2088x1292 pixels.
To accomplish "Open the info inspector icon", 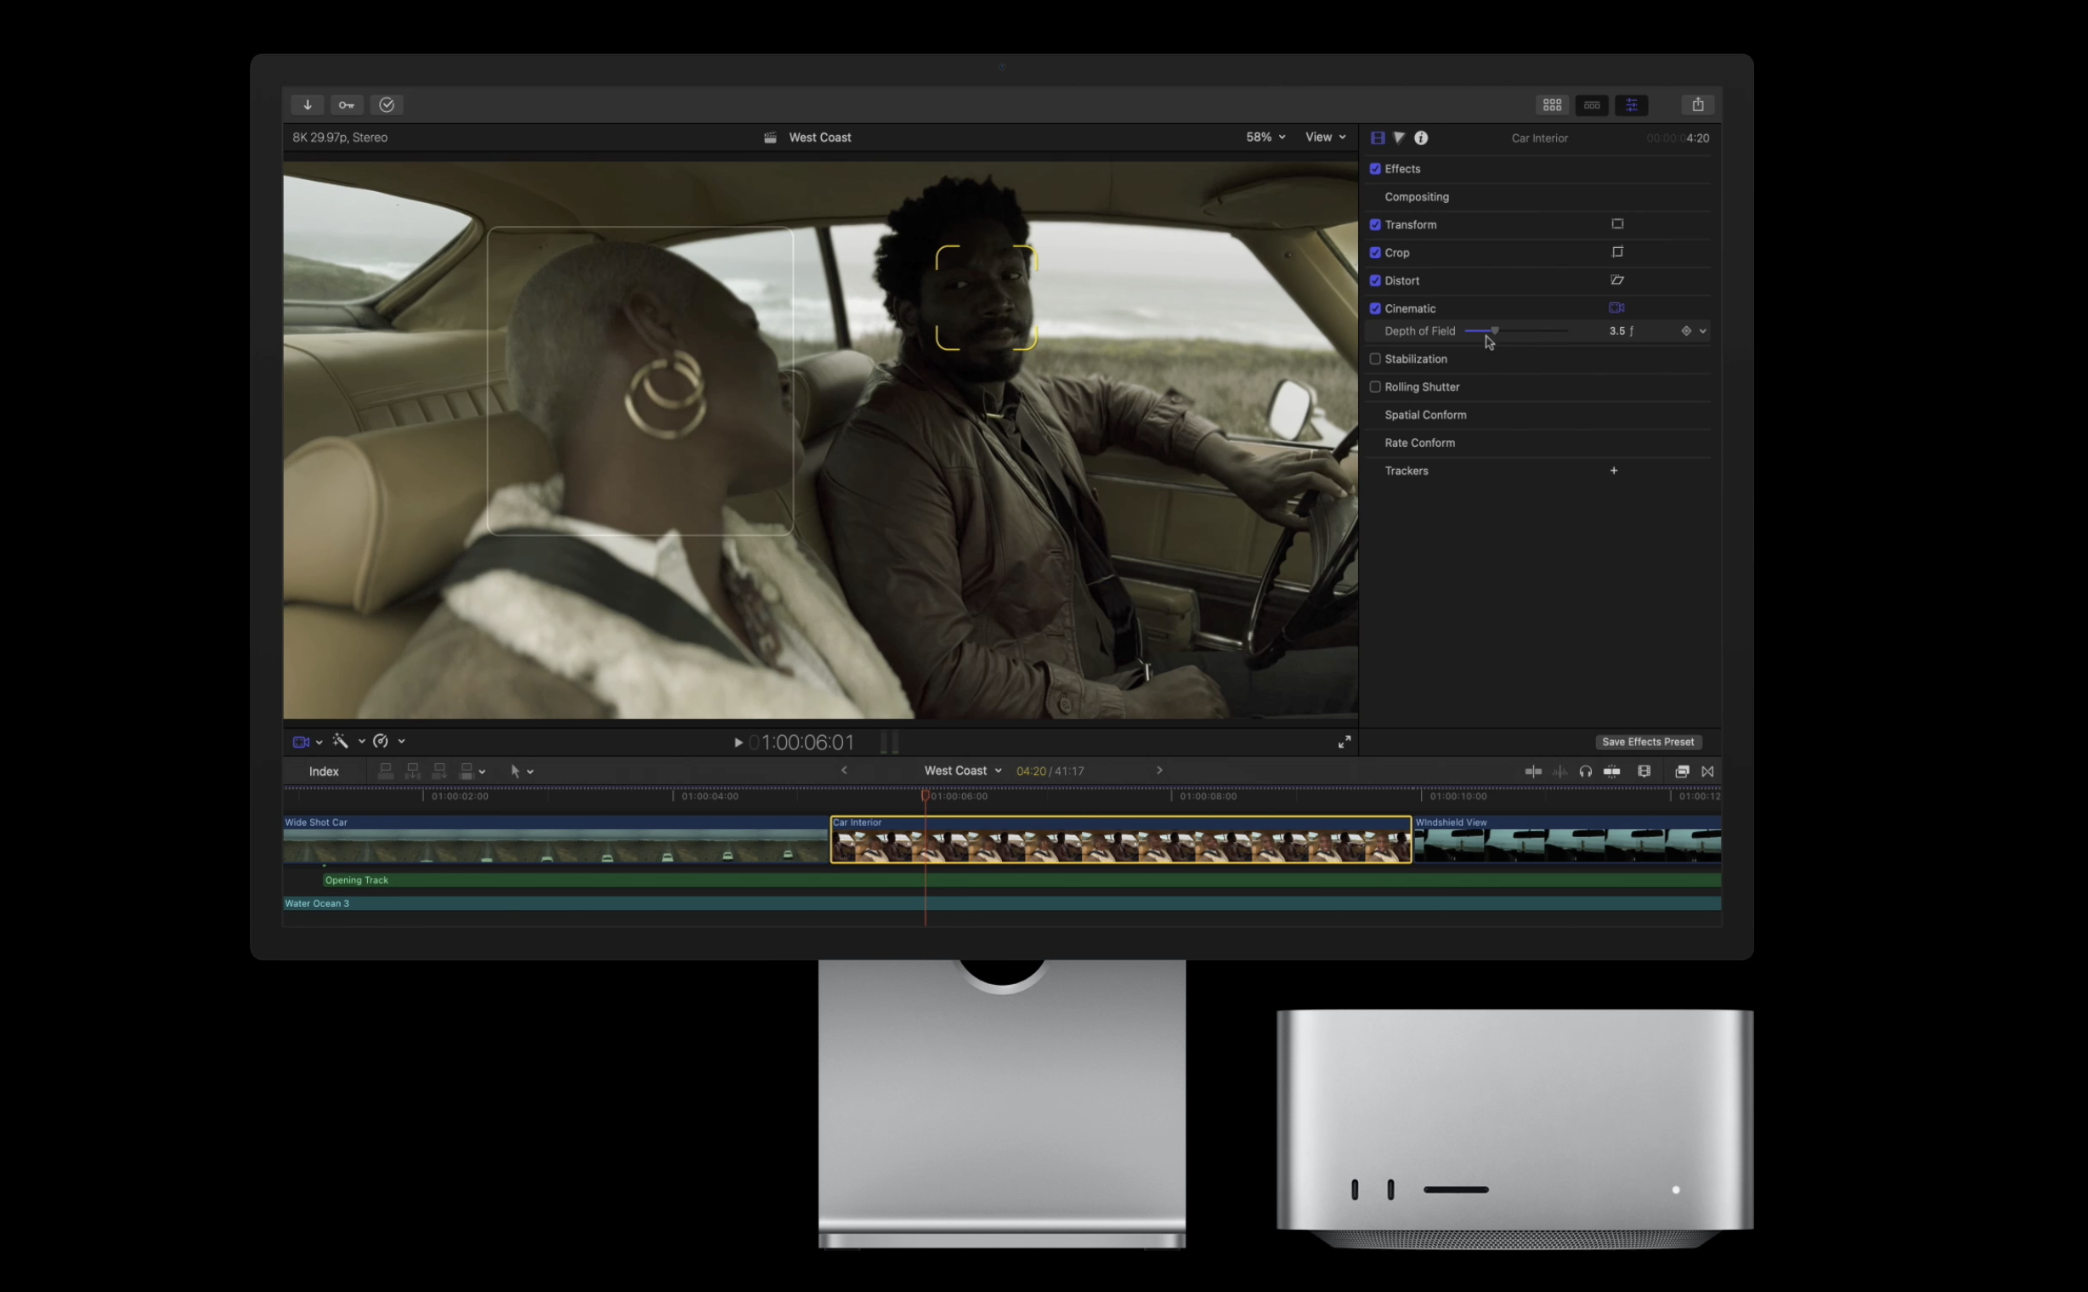I will 1421,138.
